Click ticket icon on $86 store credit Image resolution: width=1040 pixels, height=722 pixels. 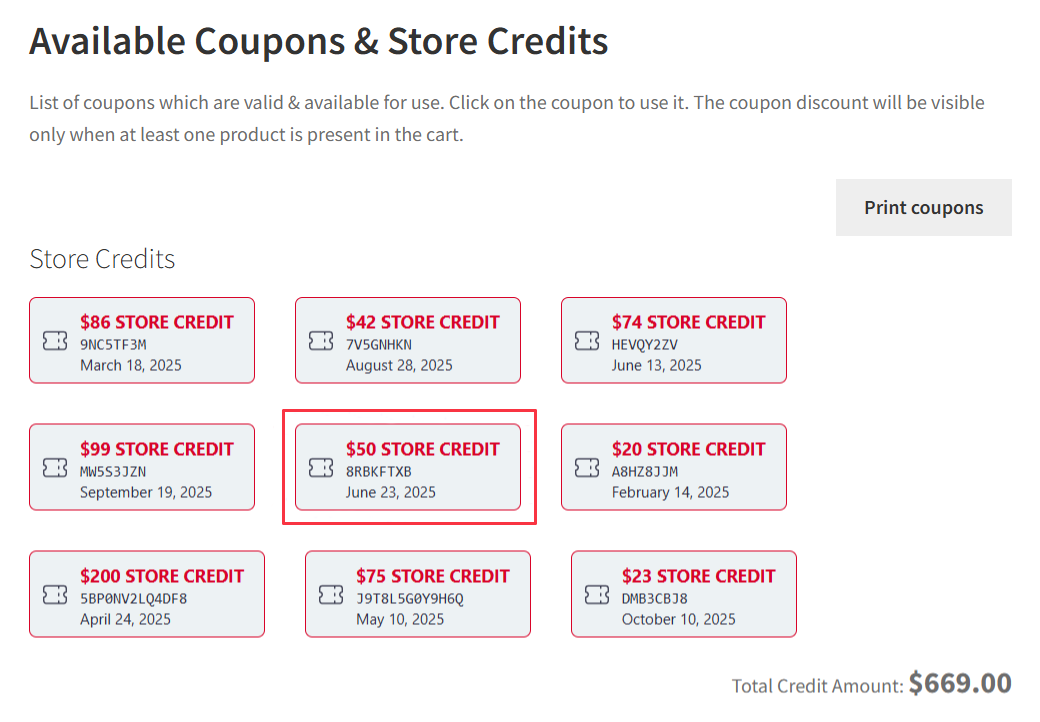tap(55, 341)
